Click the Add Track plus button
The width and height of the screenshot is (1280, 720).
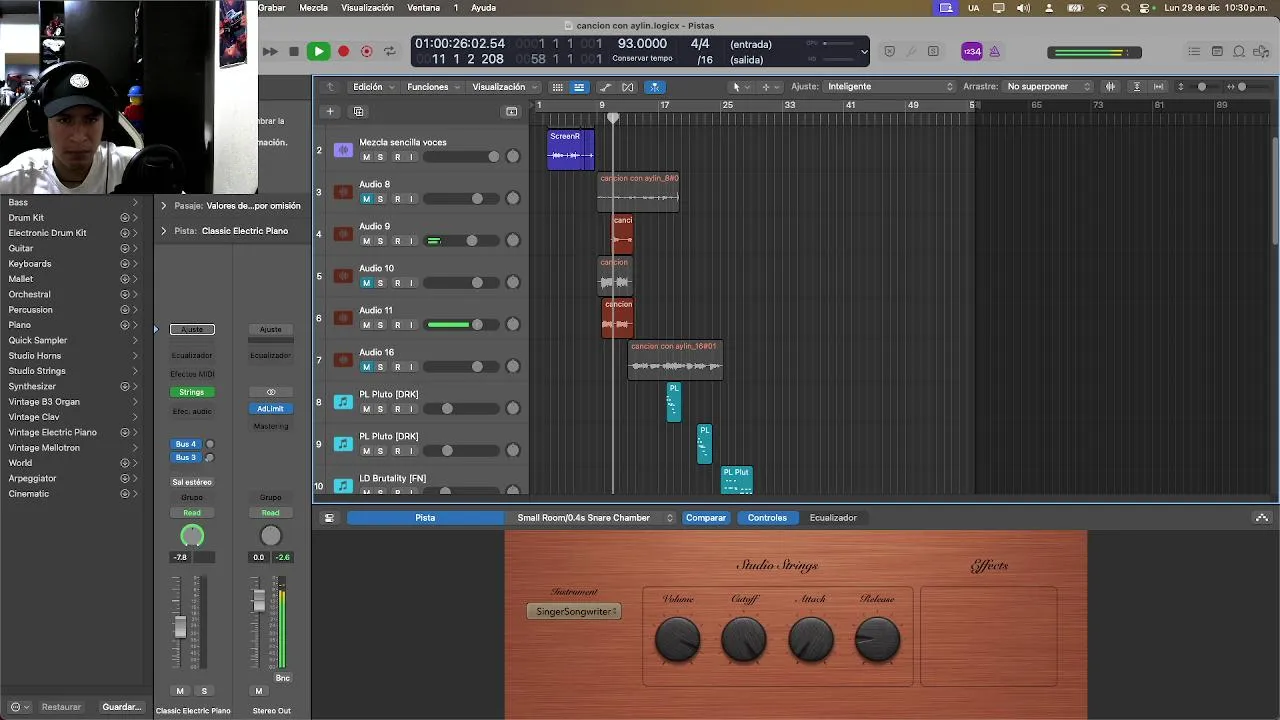pyautogui.click(x=330, y=111)
